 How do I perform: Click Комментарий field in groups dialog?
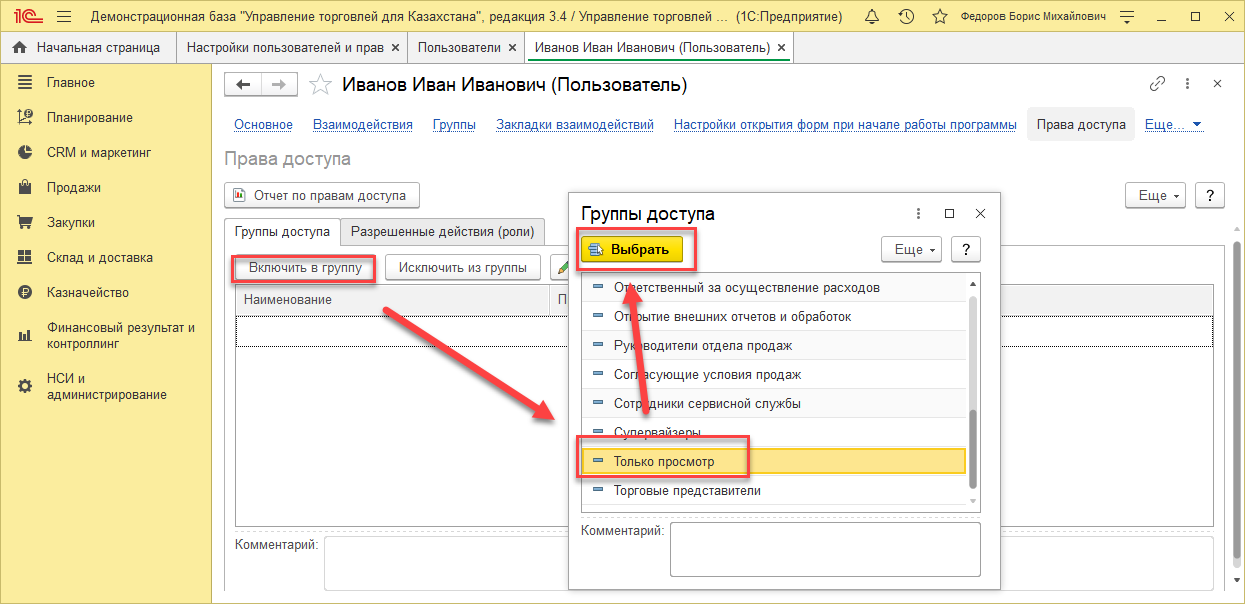click(824, 549)
